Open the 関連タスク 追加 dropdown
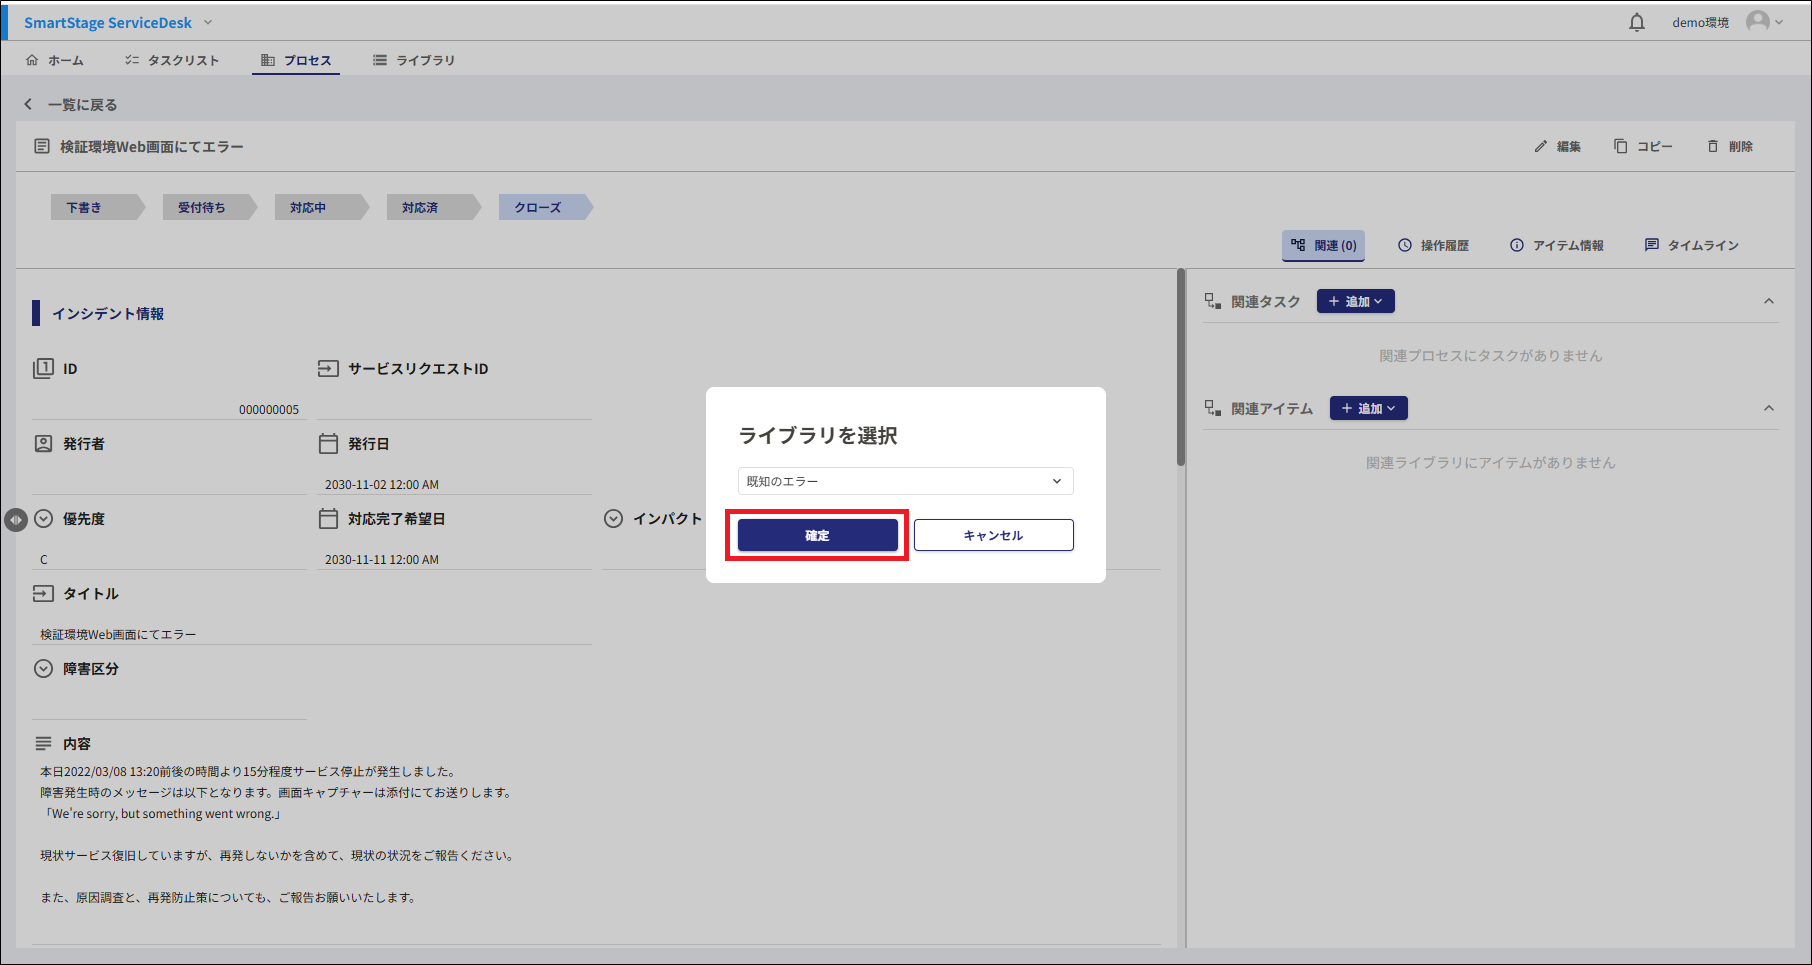 (x=1355, y=301)
